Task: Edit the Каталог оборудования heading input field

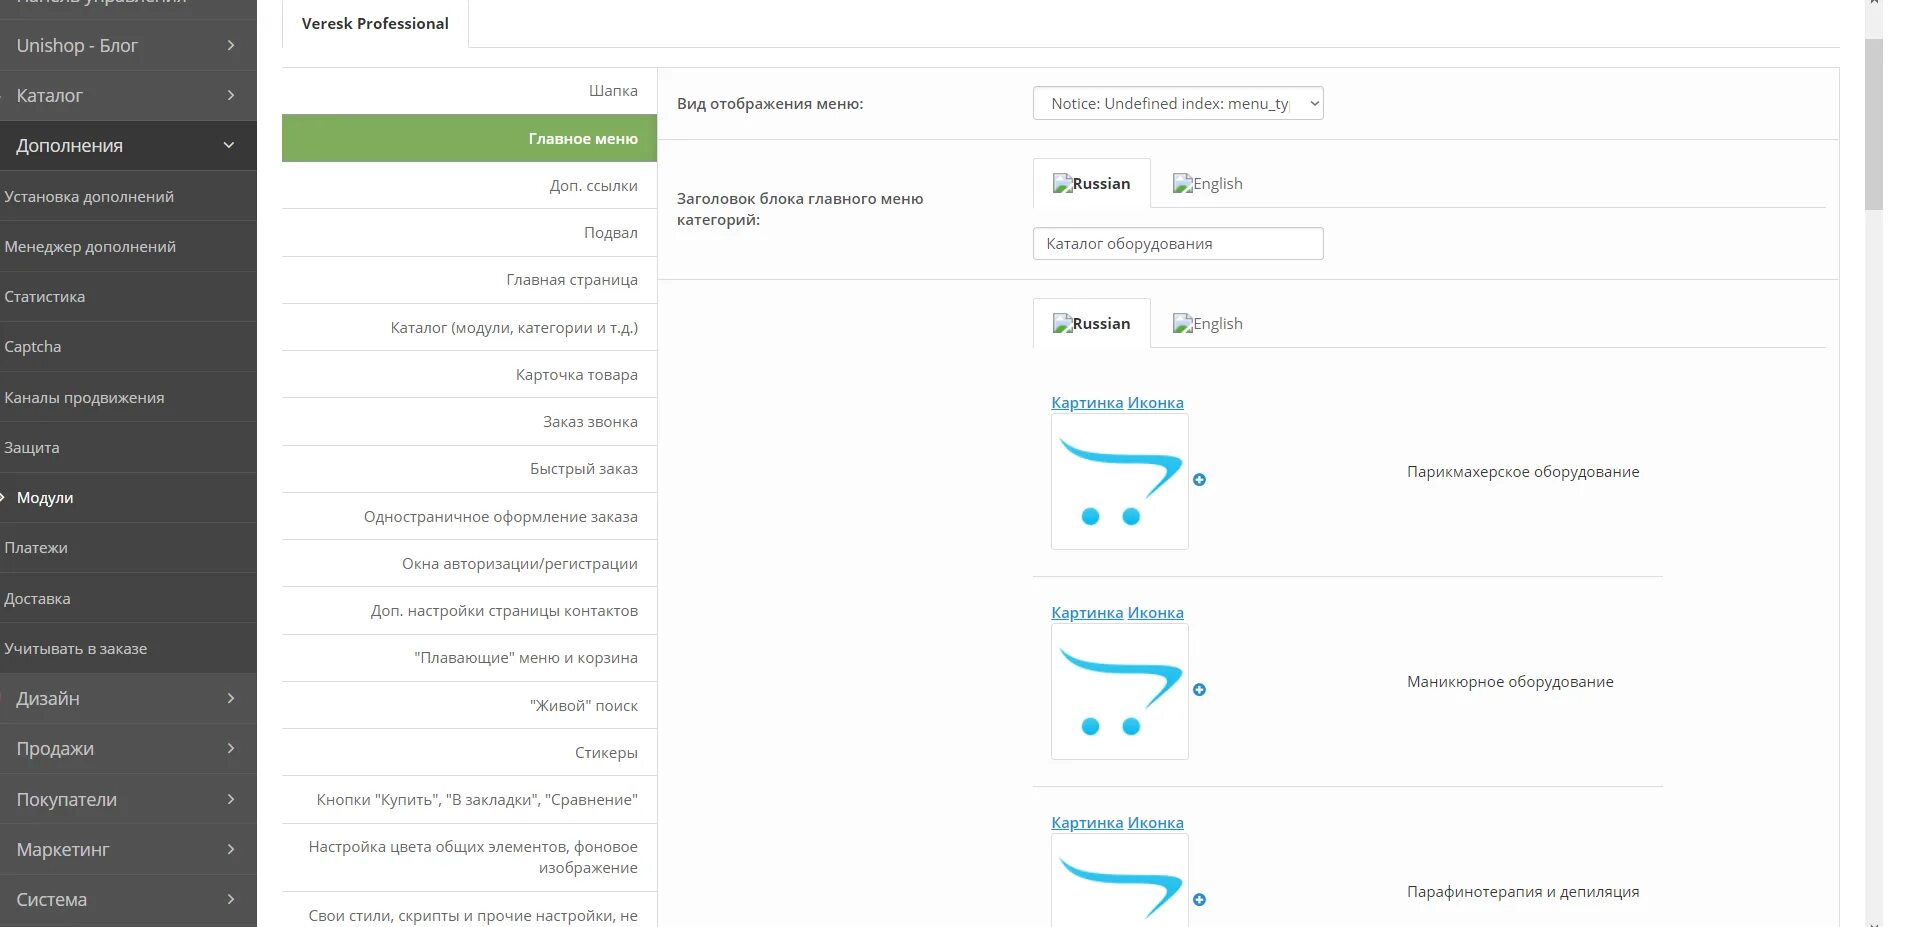Action: [x=1178, y=243]
